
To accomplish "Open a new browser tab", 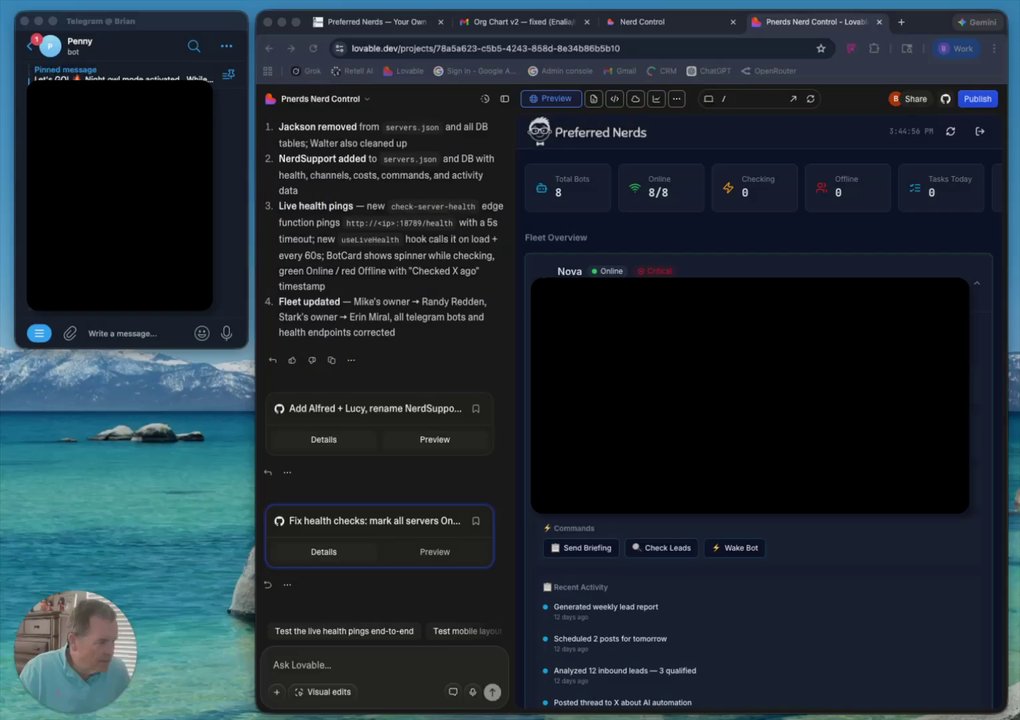I will click(901, 22).
